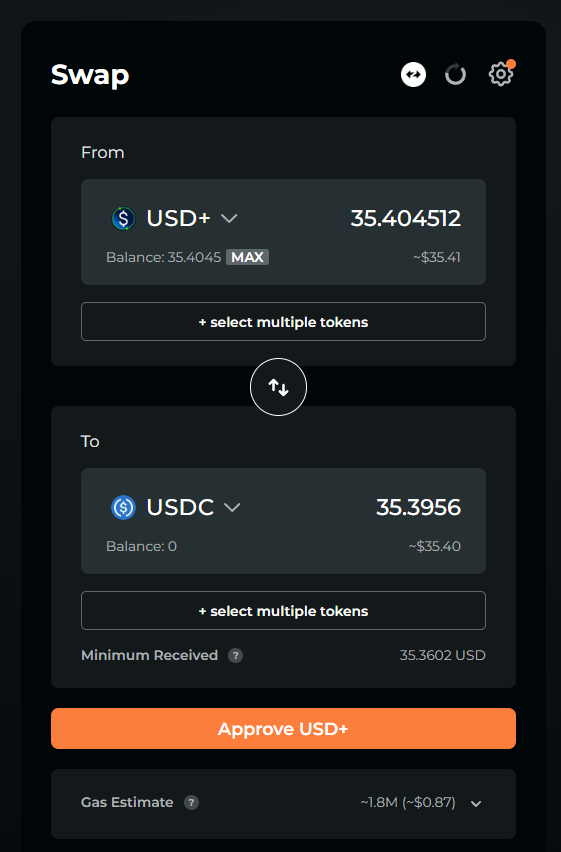This screenshot has width=561, height=852.
Task: Click the To amount field 35.3956
Action: point(419,508)
